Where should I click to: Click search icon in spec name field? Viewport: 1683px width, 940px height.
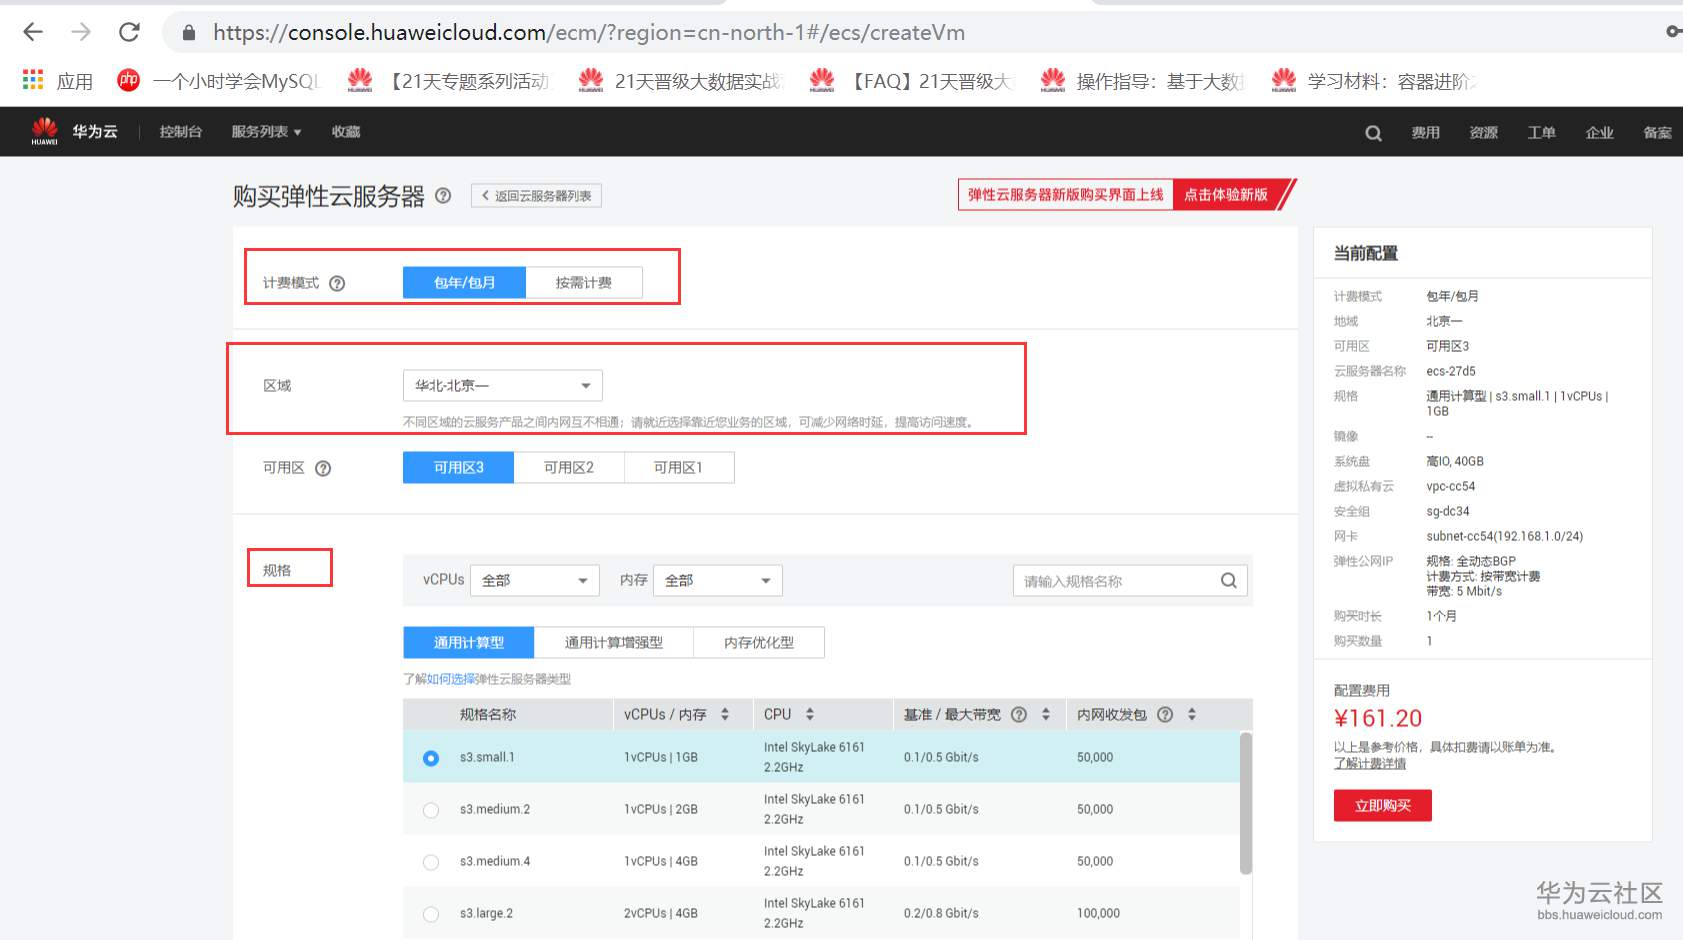pyautogui.click(x=1229, y=580)
